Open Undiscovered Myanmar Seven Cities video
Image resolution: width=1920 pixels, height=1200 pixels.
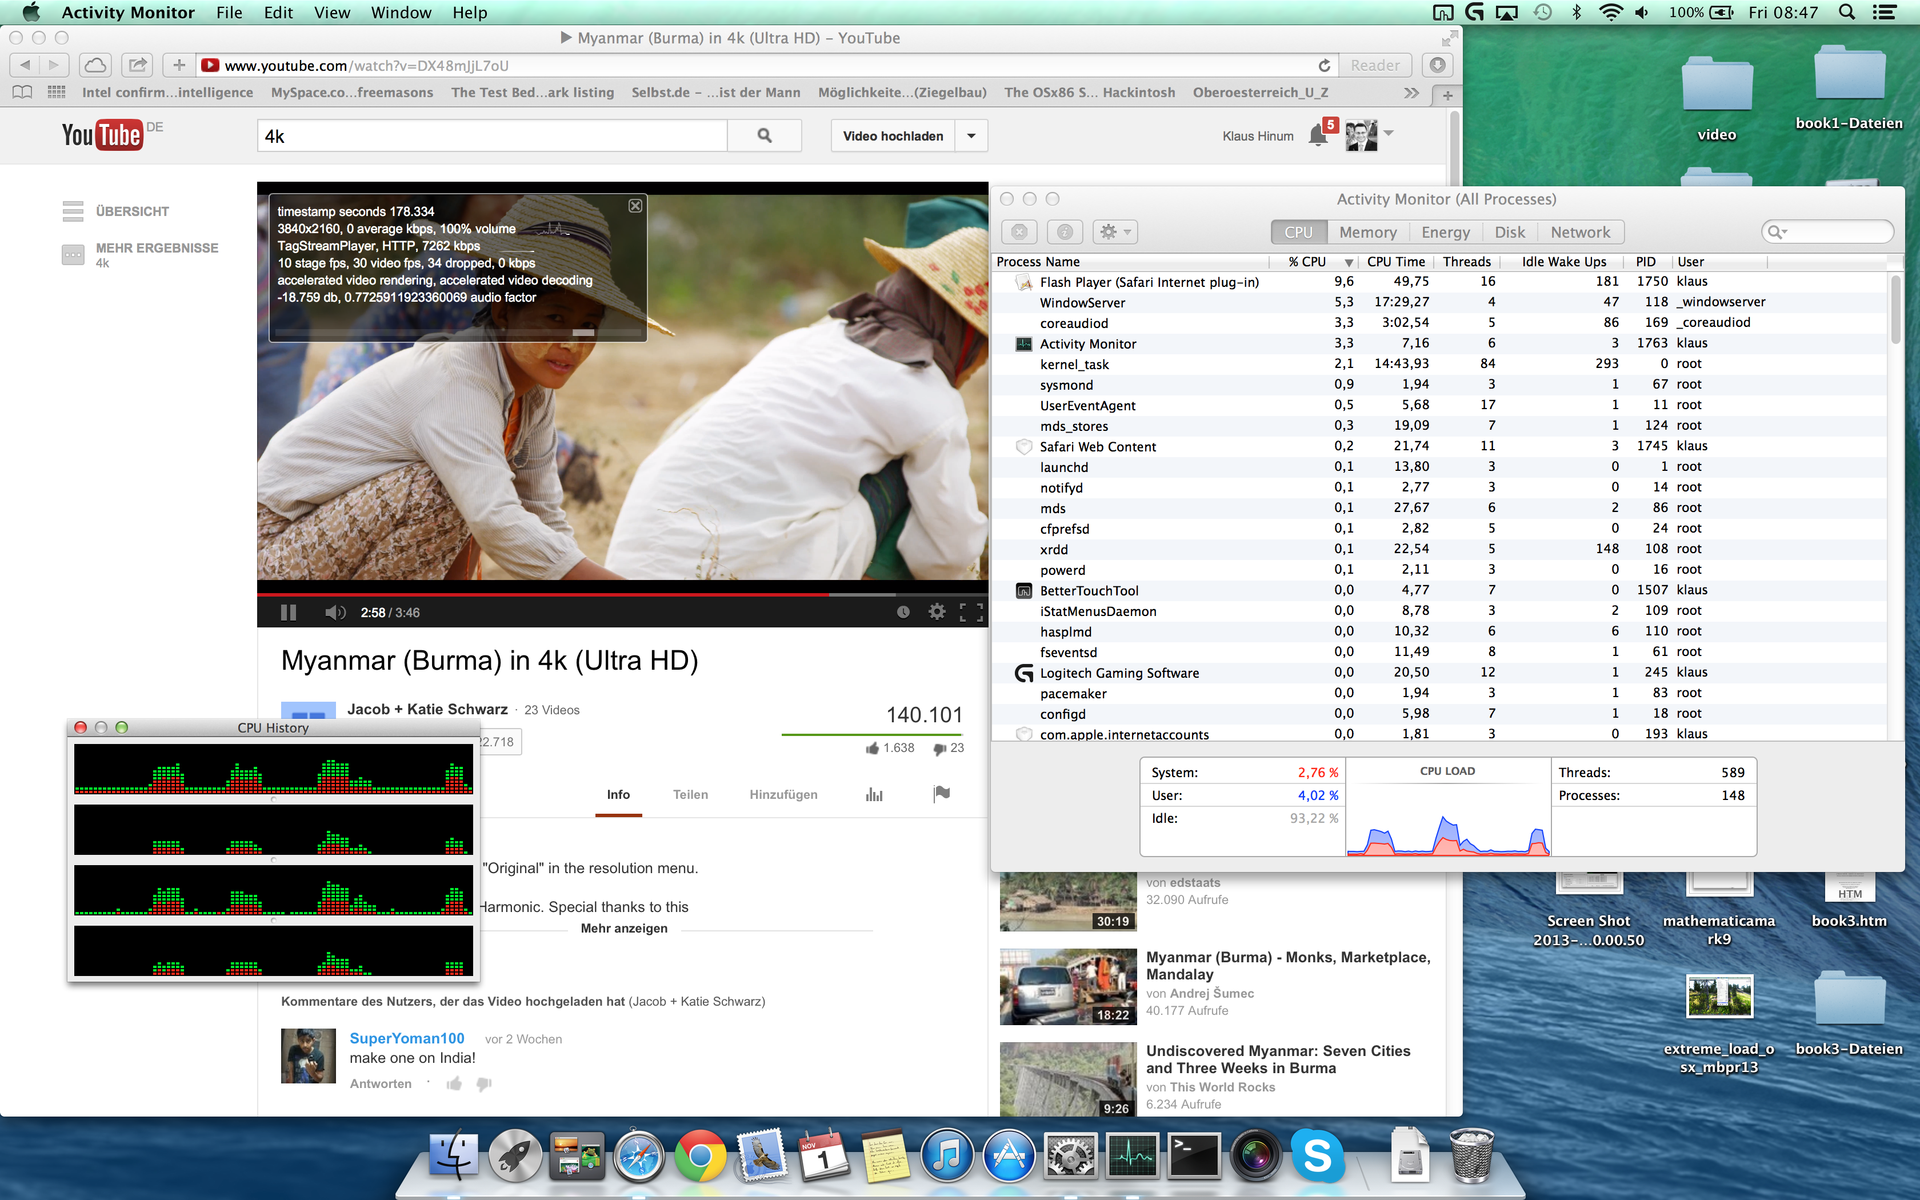point(1278,1059)
